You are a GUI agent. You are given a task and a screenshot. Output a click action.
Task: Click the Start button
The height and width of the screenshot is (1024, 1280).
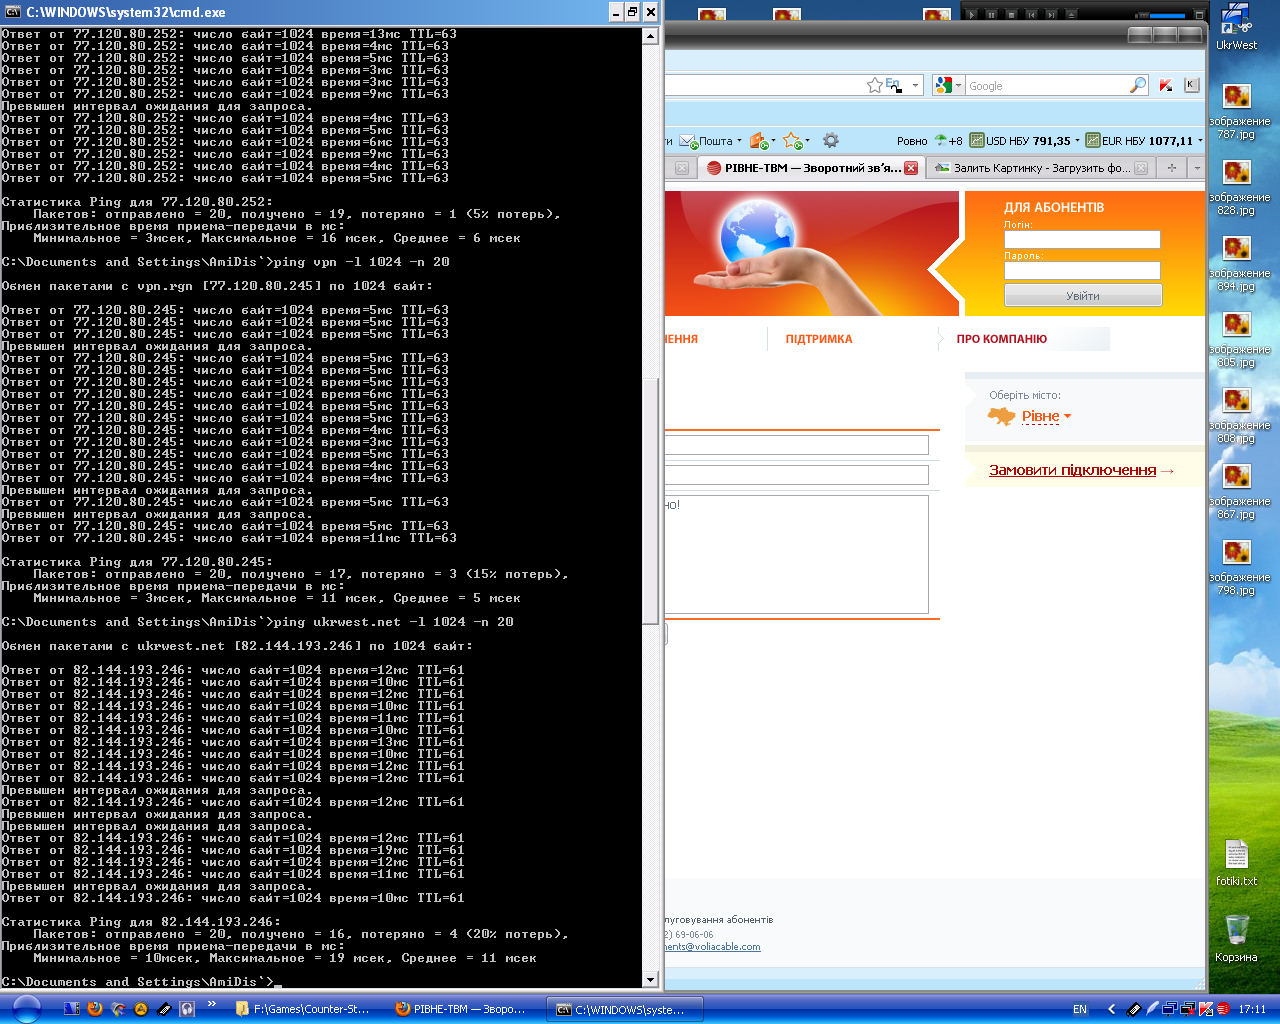coord(25,1009)
